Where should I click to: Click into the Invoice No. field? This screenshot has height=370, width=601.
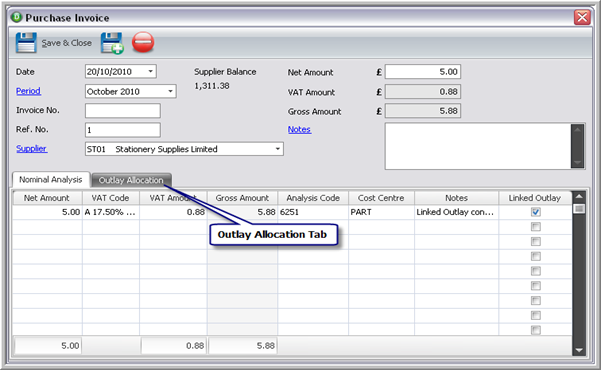(123, 111)
